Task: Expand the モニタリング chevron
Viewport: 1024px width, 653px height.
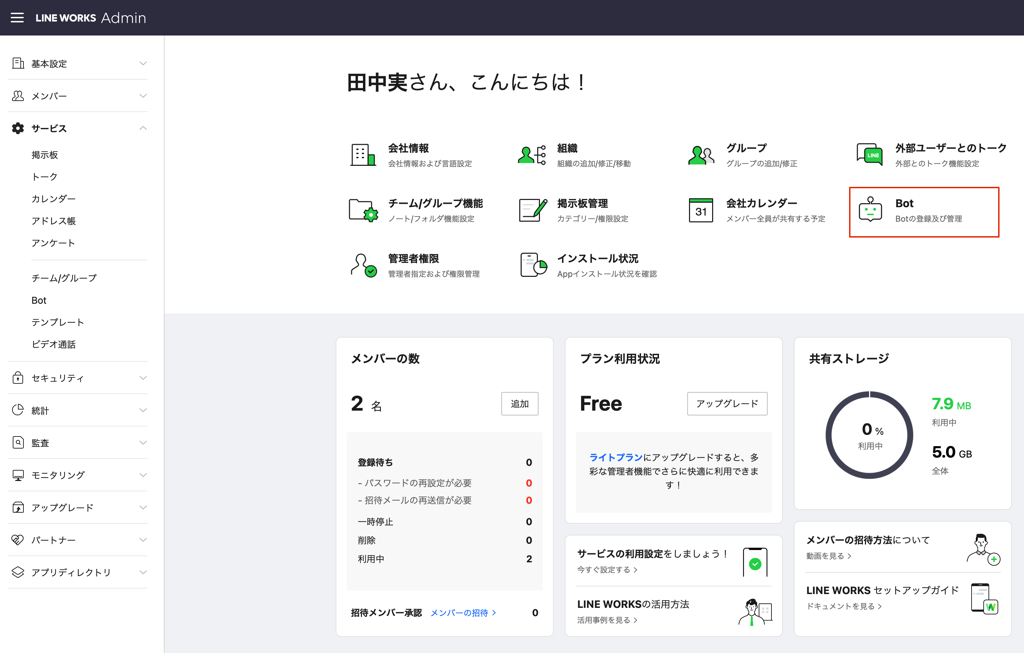Action: point(143,475)
